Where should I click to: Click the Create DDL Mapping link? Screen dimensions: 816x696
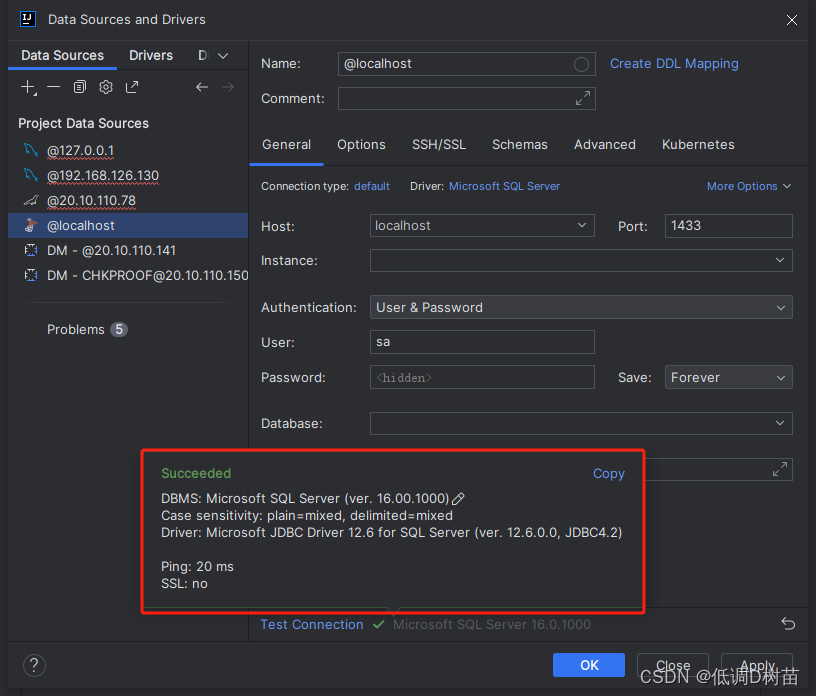[674, 64]
